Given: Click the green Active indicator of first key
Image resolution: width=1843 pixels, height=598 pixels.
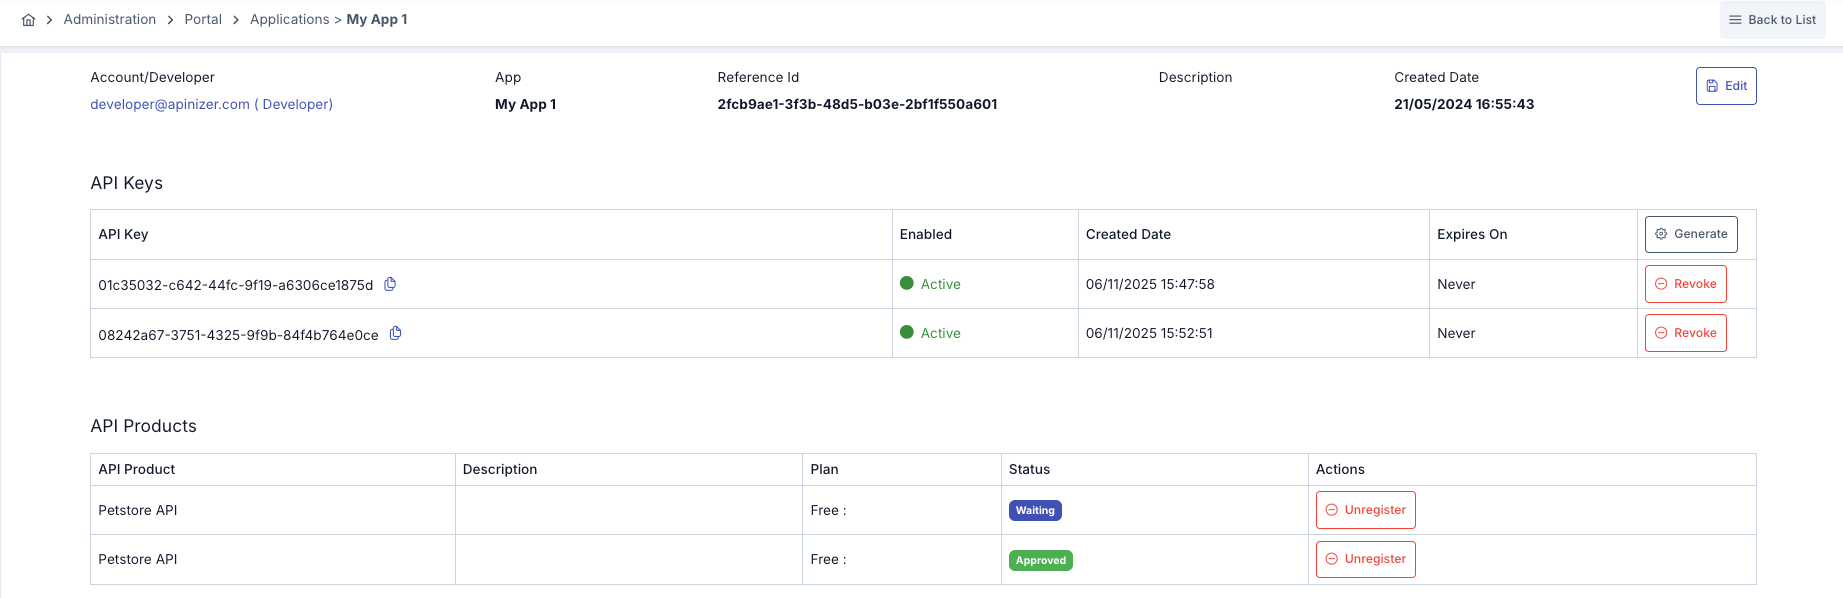Looking at the screenshot, I should [907, 283].
